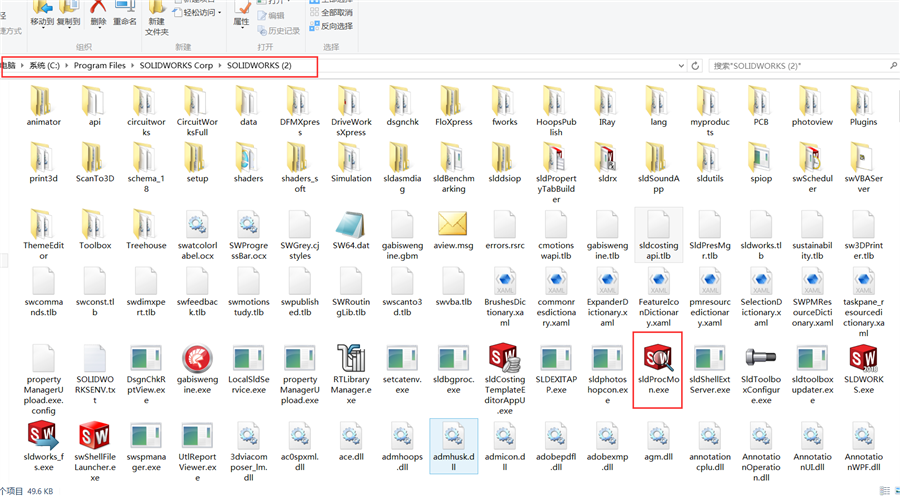Image resolution: width=900 pixels, height=497 pixels.
Task: Go to SOLIDWORKS Corp in the breadcrumb
Action: (176, 65)
